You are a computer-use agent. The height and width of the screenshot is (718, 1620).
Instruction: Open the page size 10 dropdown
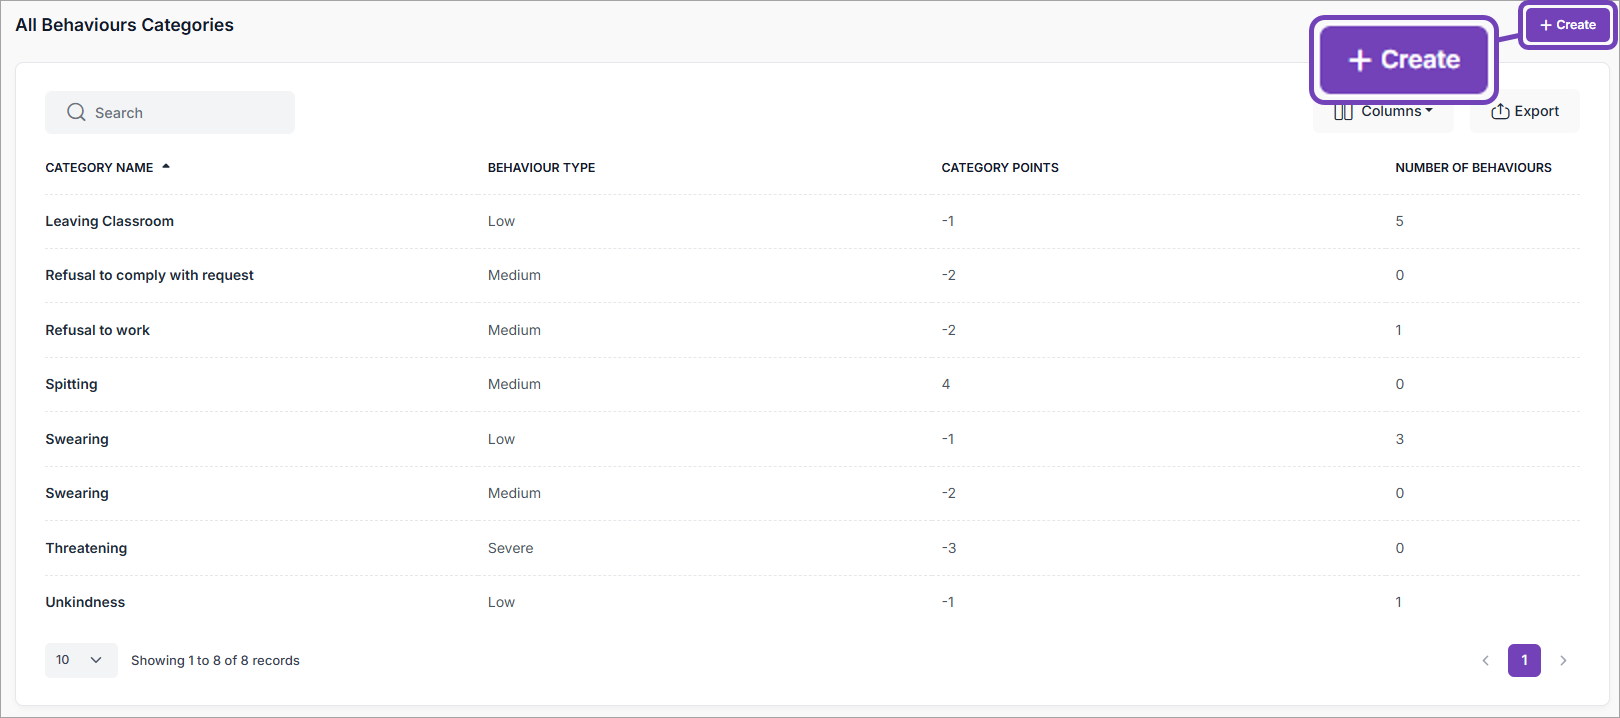point(80,660)
